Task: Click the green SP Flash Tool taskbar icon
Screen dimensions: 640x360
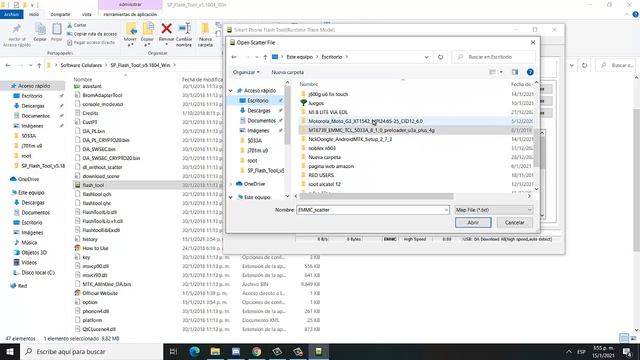Action: (x=318, y=351)
